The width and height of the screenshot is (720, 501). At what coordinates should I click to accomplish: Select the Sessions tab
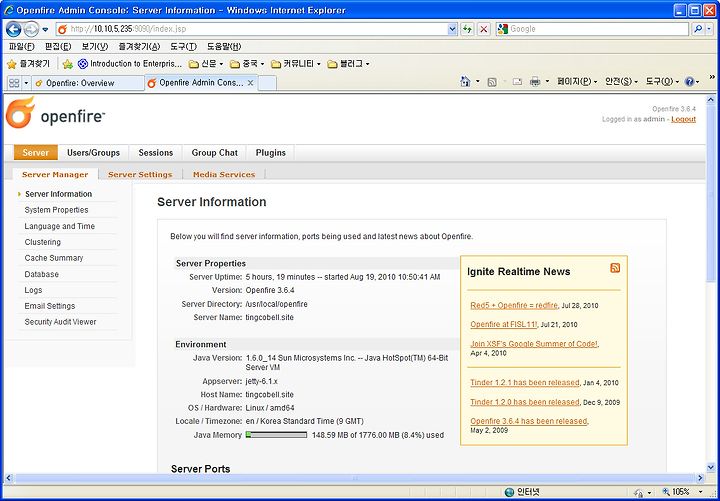156,152
